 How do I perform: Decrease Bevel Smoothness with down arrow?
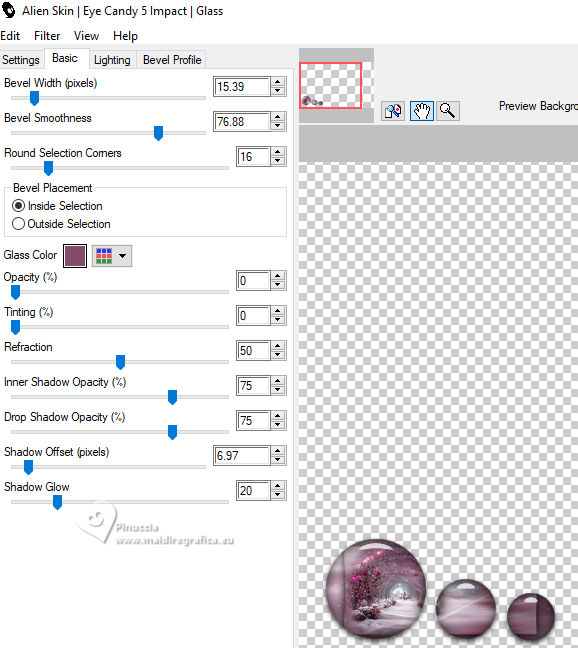click(278, 126)
